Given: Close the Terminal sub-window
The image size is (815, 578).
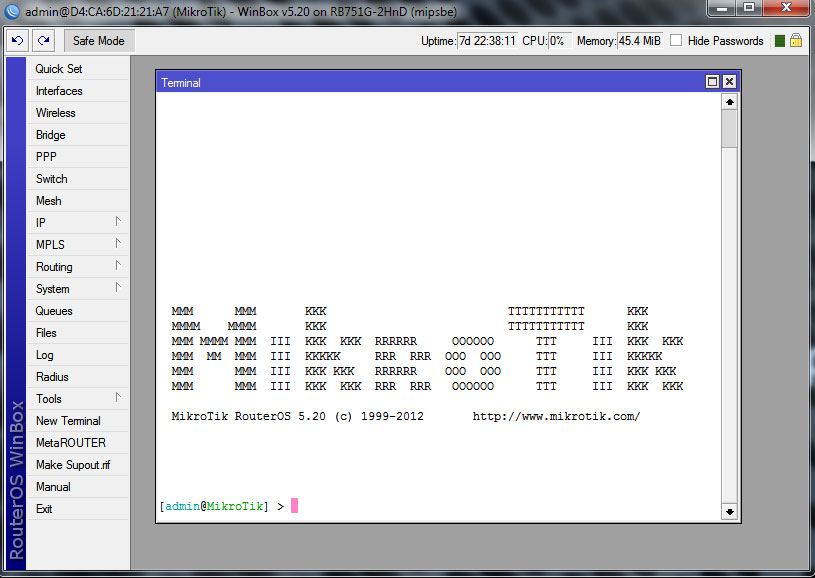Looking at the screenshot, I should pyautogui.click(x=730, y=82).
